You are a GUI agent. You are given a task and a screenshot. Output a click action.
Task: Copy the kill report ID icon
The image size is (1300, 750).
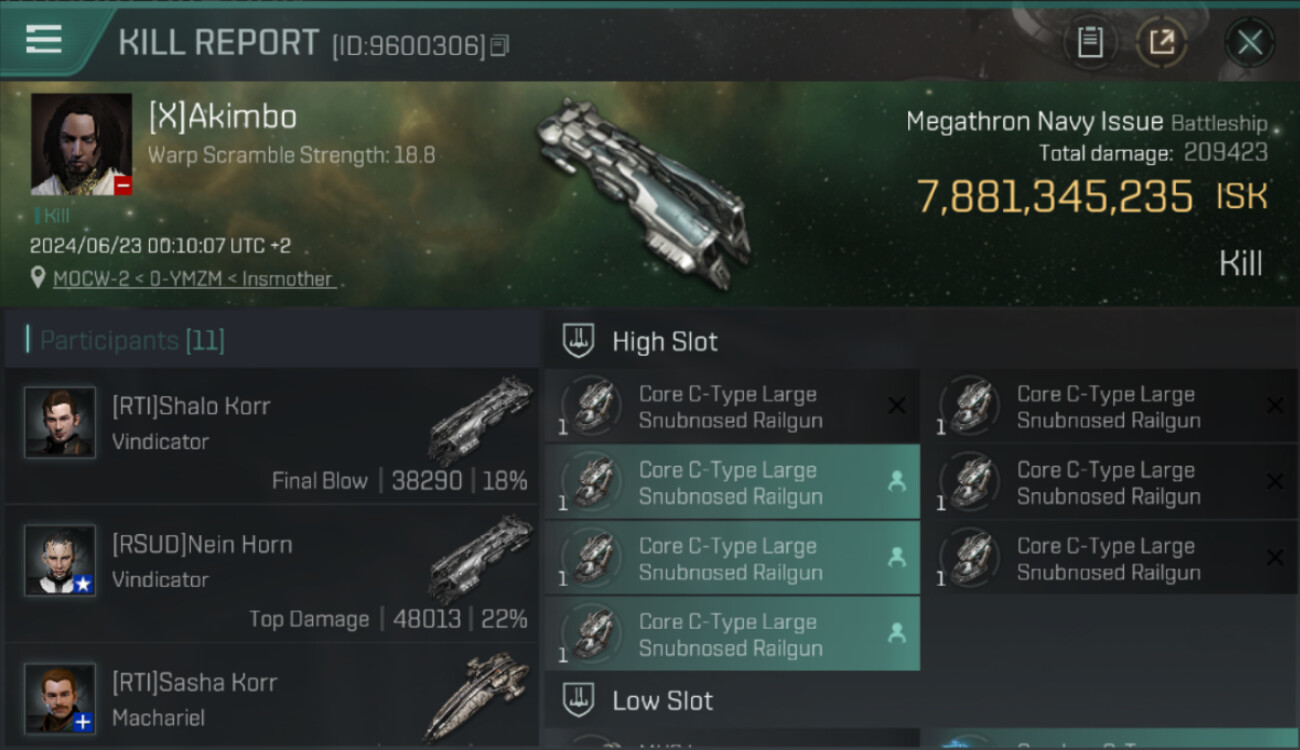500,45
